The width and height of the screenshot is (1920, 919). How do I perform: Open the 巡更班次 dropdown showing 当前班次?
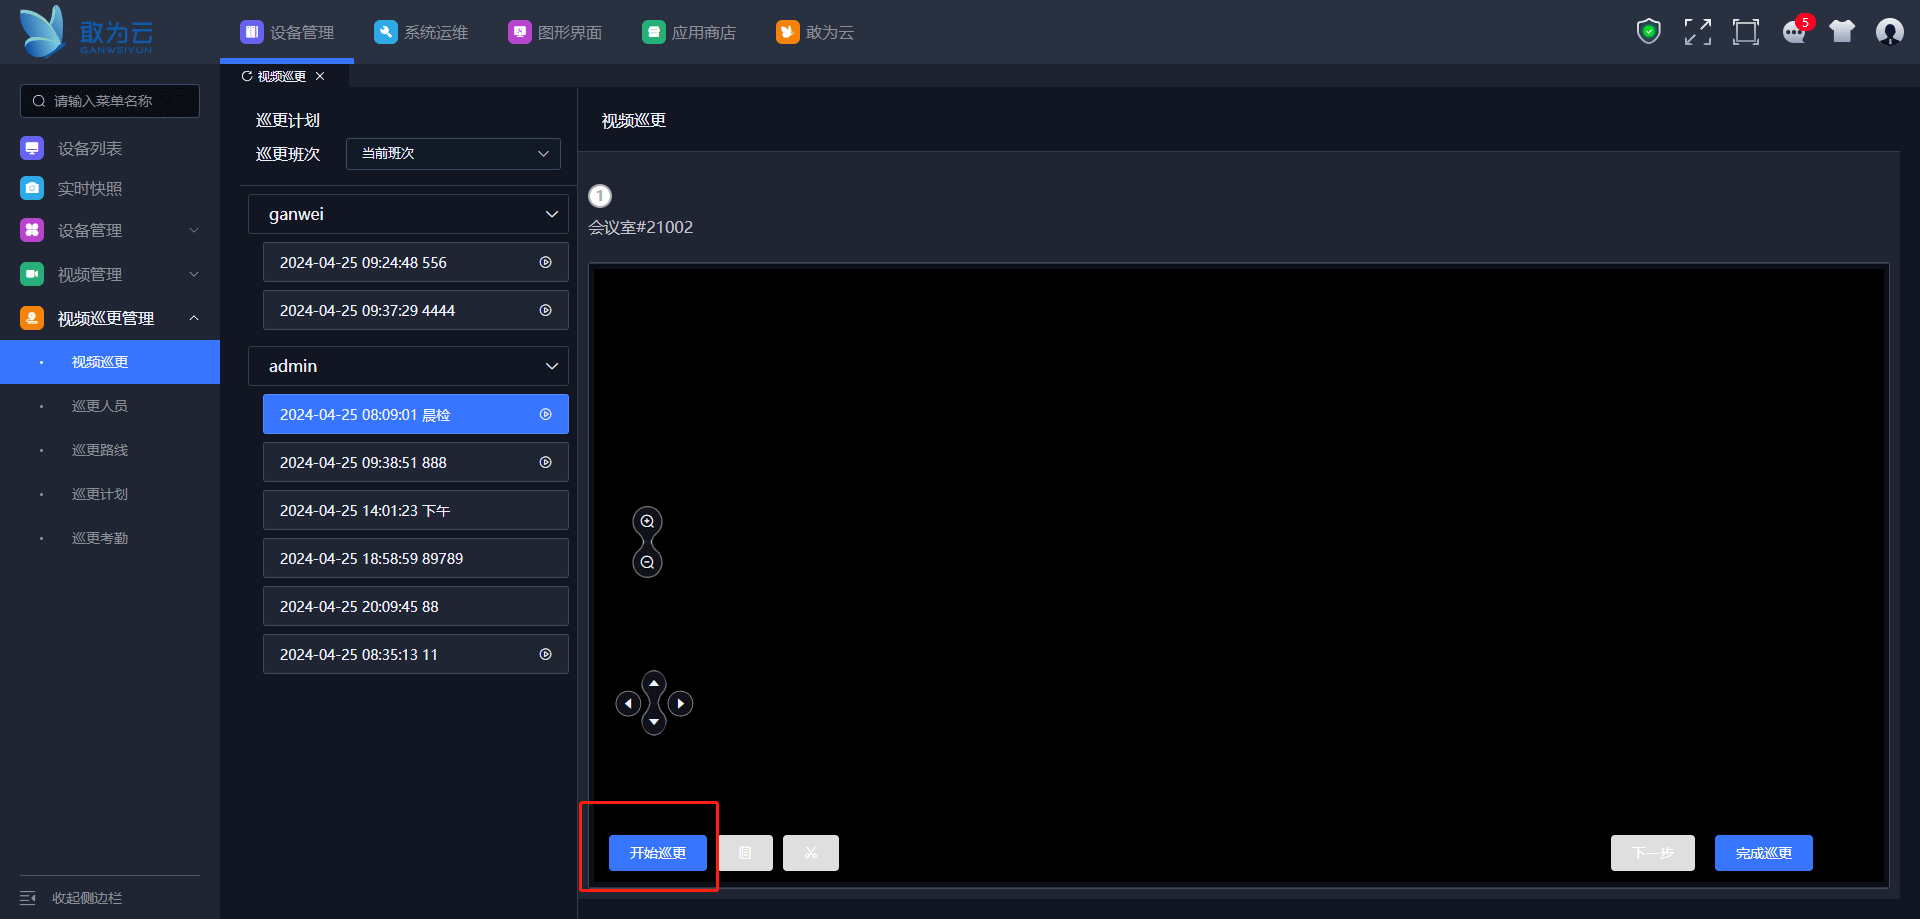453,154
